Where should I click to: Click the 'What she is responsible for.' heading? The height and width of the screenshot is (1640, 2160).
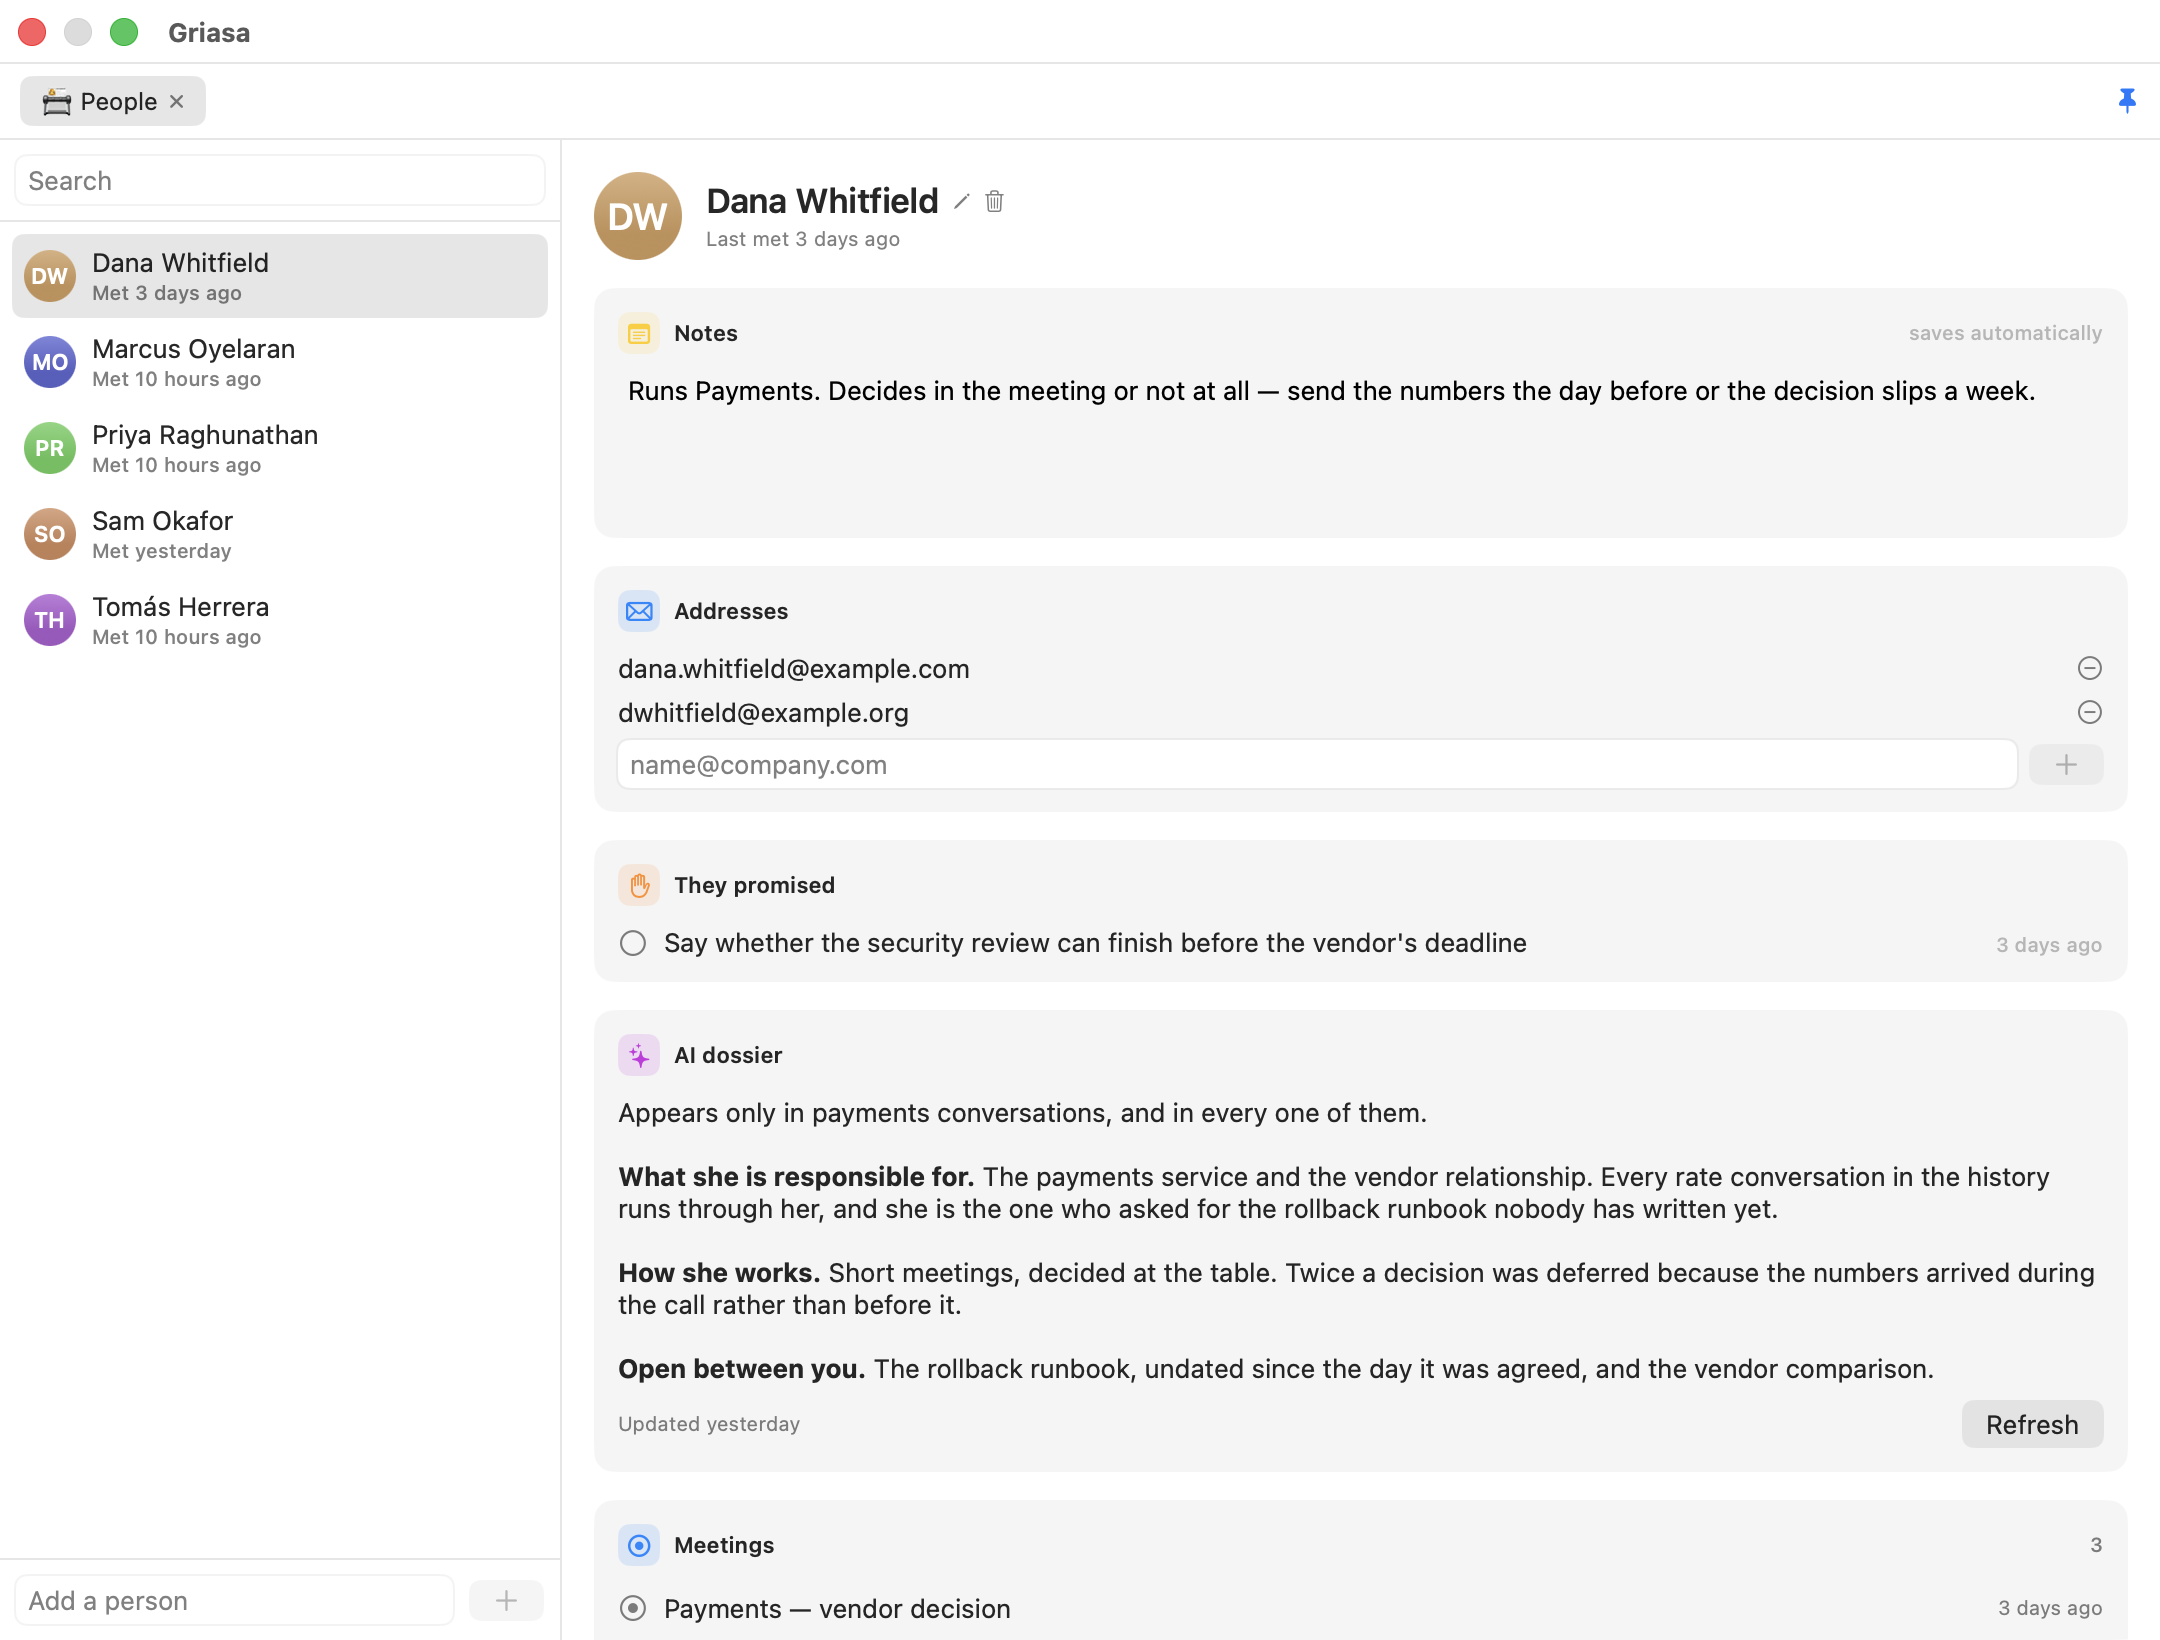coord(796,1177)
